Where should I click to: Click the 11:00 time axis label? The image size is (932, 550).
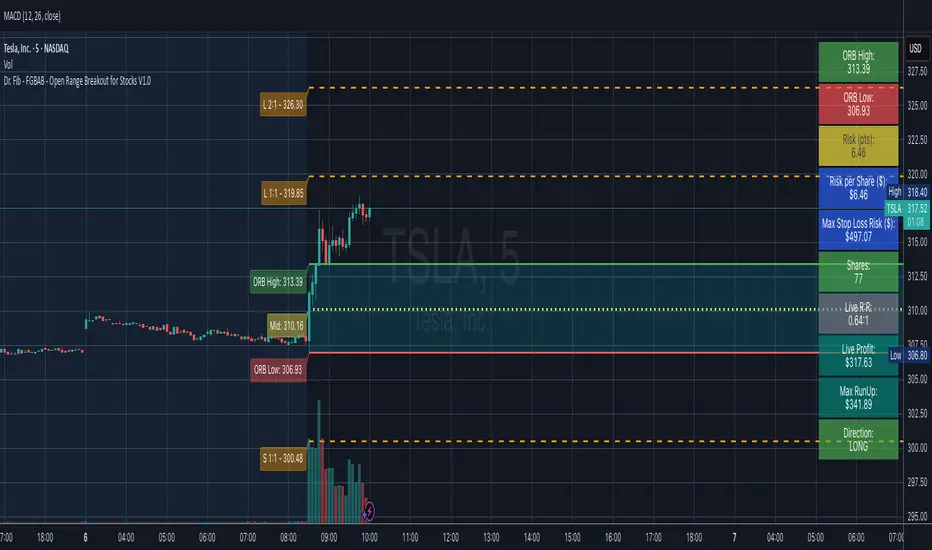tap(410, 538)
